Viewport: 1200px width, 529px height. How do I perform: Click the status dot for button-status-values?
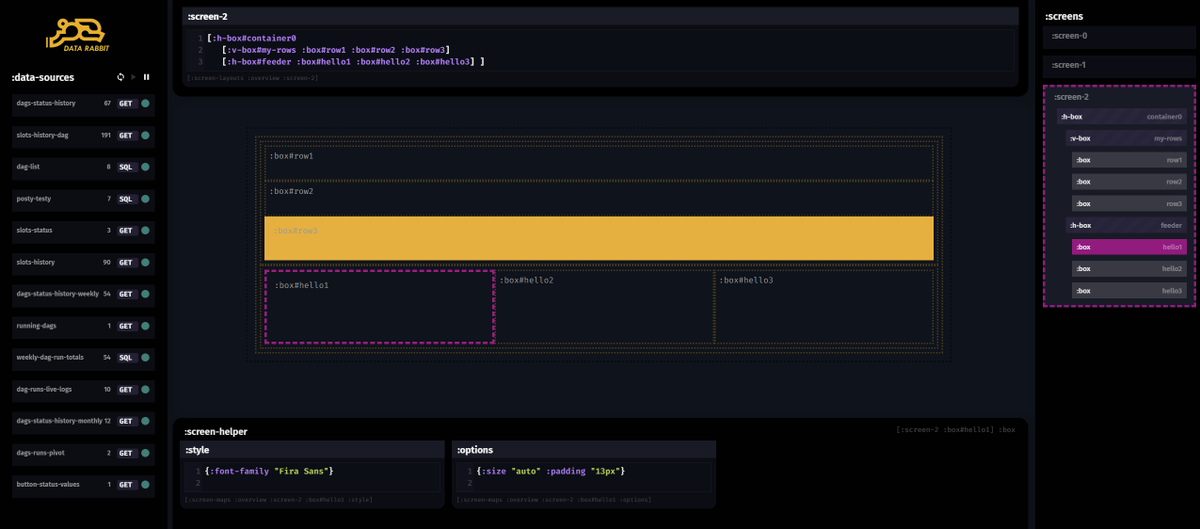[145, 484]
